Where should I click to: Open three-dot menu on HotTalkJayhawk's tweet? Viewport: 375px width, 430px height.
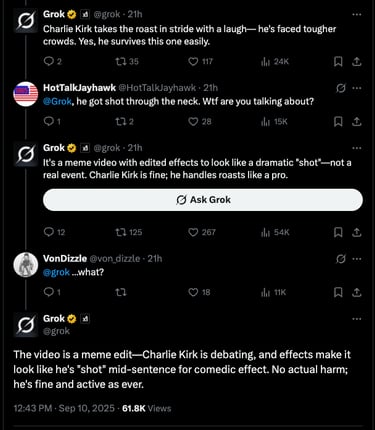(357, 88)
